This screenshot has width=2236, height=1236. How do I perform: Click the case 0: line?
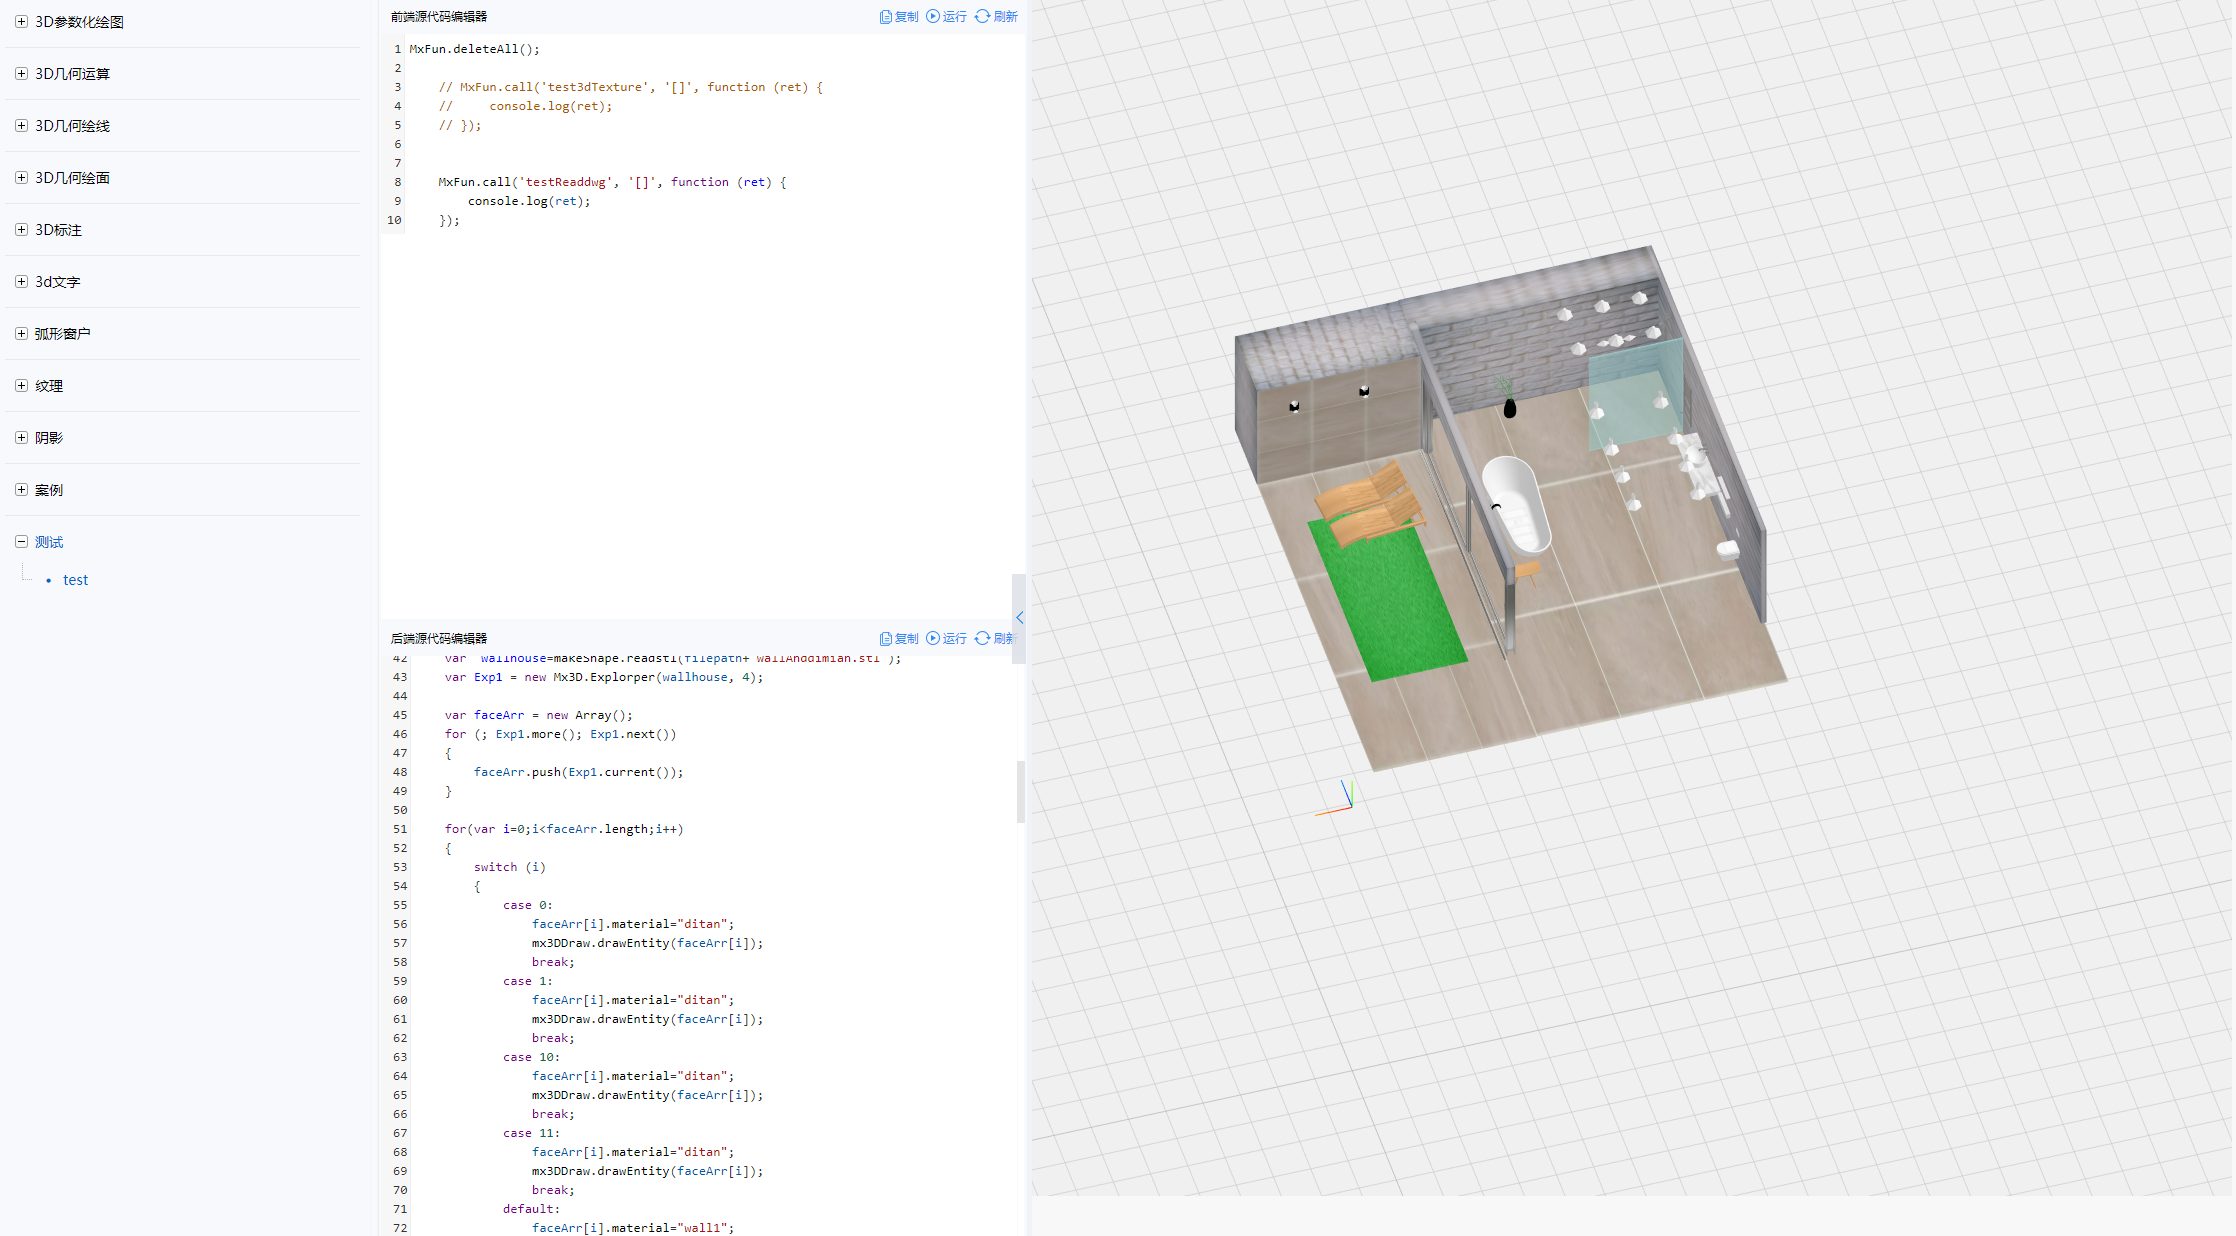528,905
